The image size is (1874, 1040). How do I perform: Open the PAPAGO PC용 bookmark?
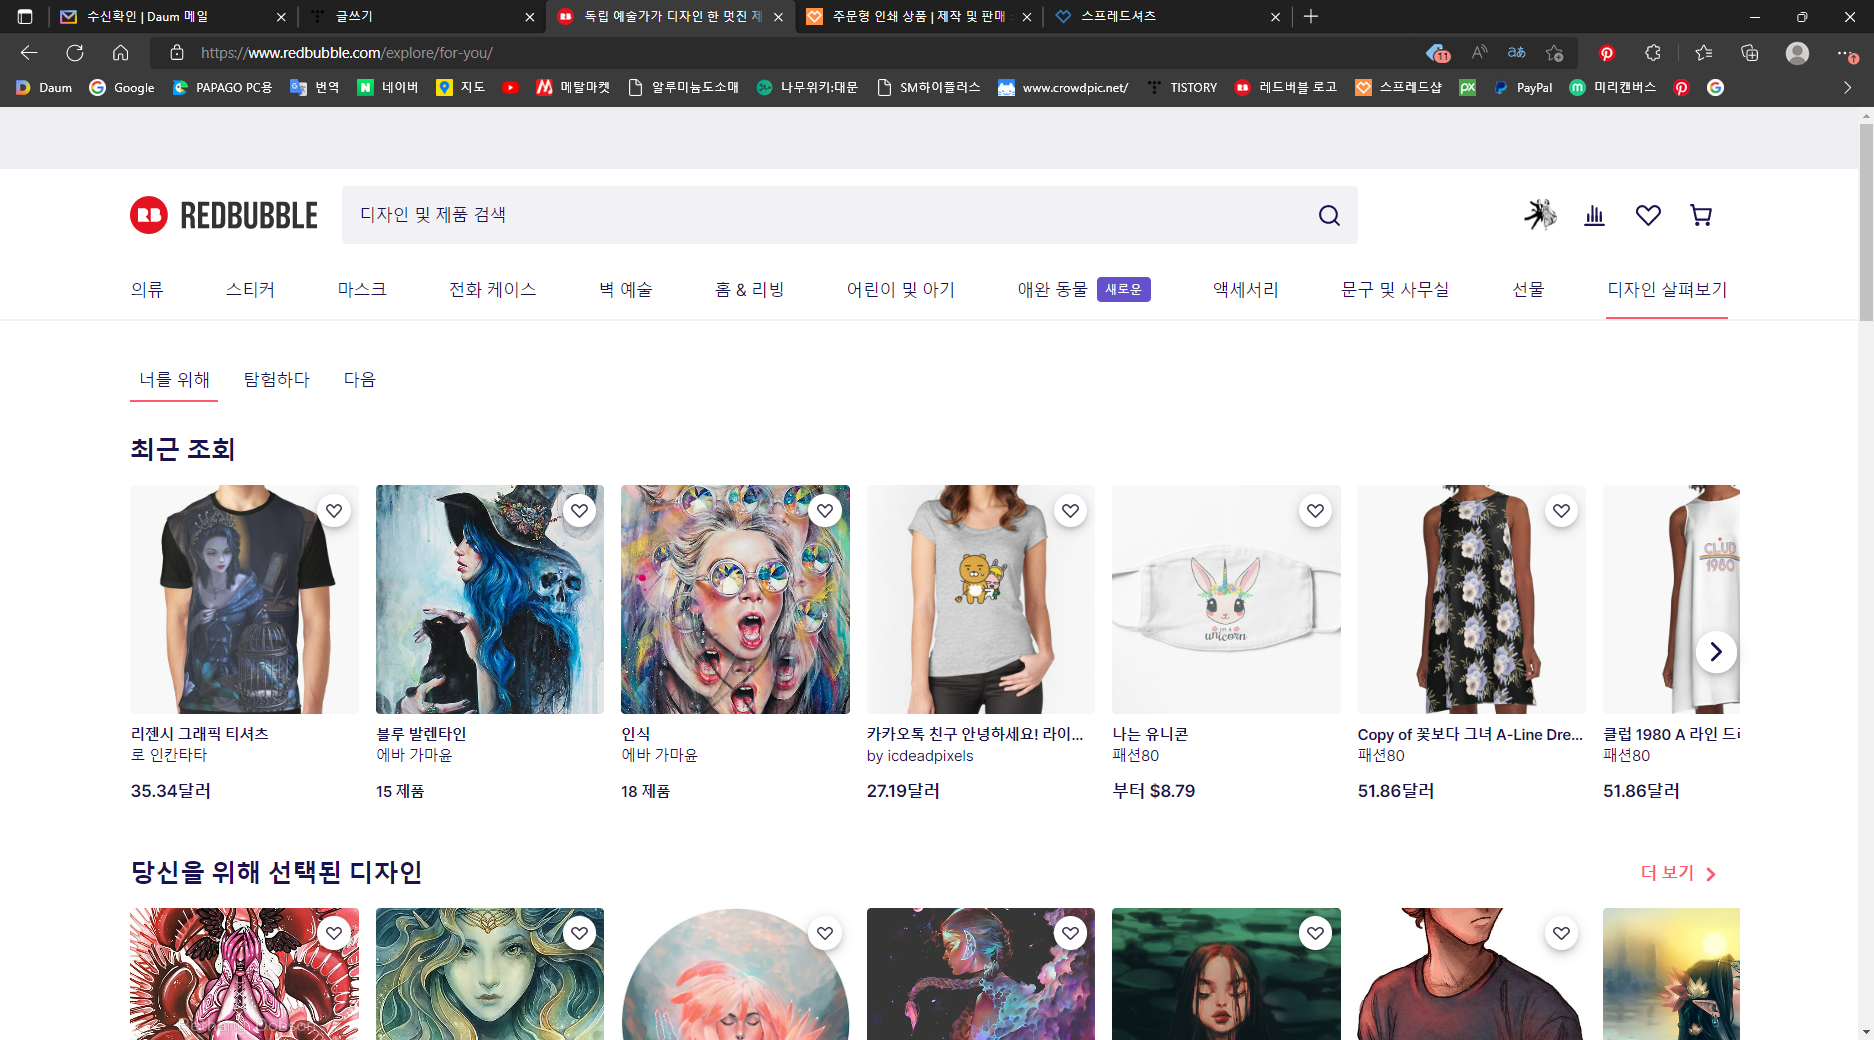point(222,88)
